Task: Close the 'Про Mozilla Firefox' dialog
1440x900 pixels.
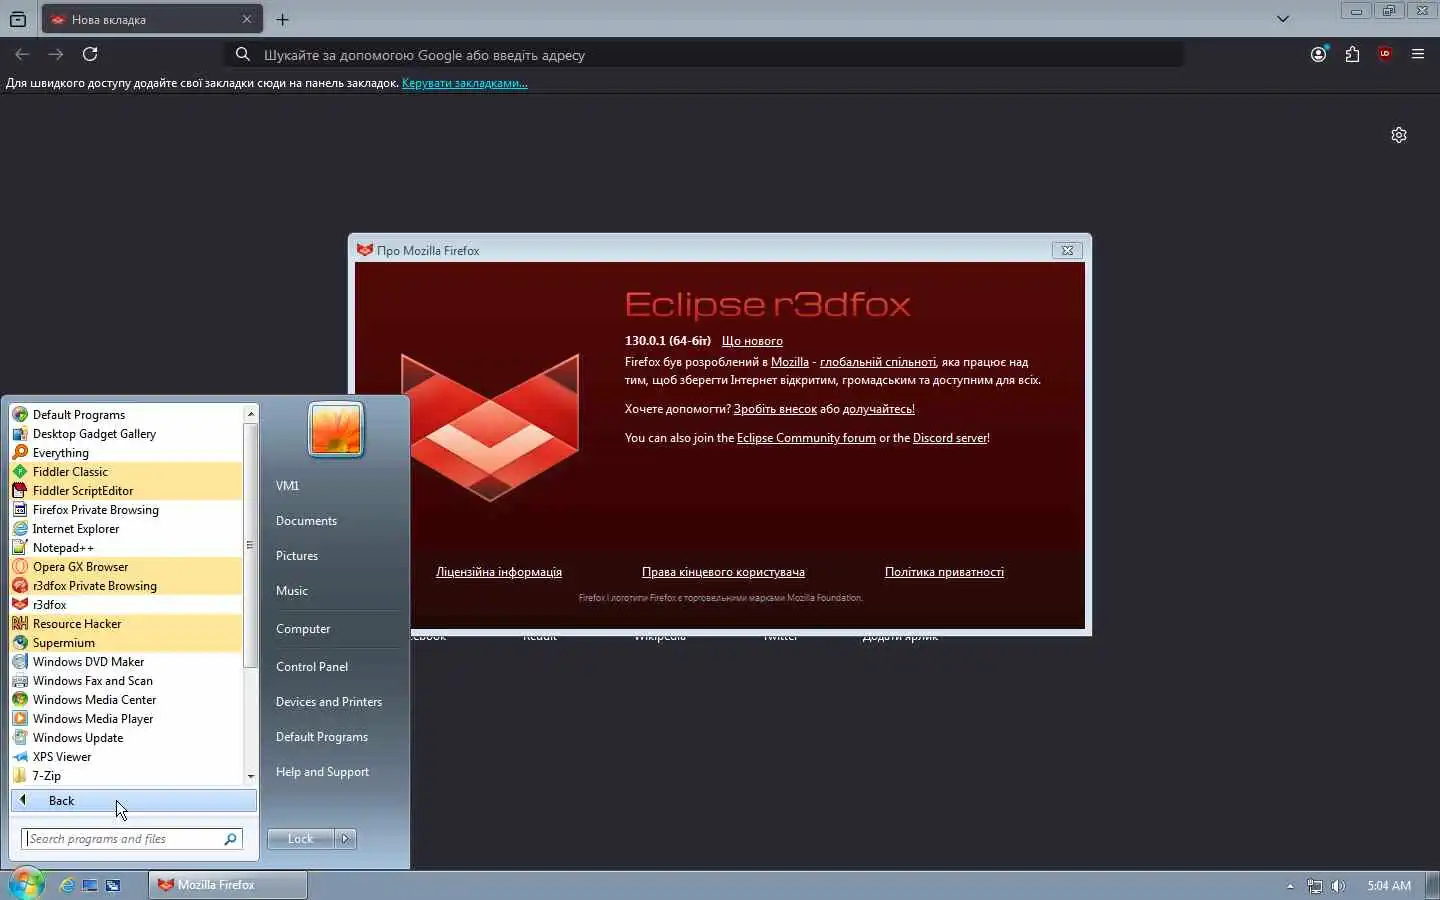Action: [x=1067, y=250]
